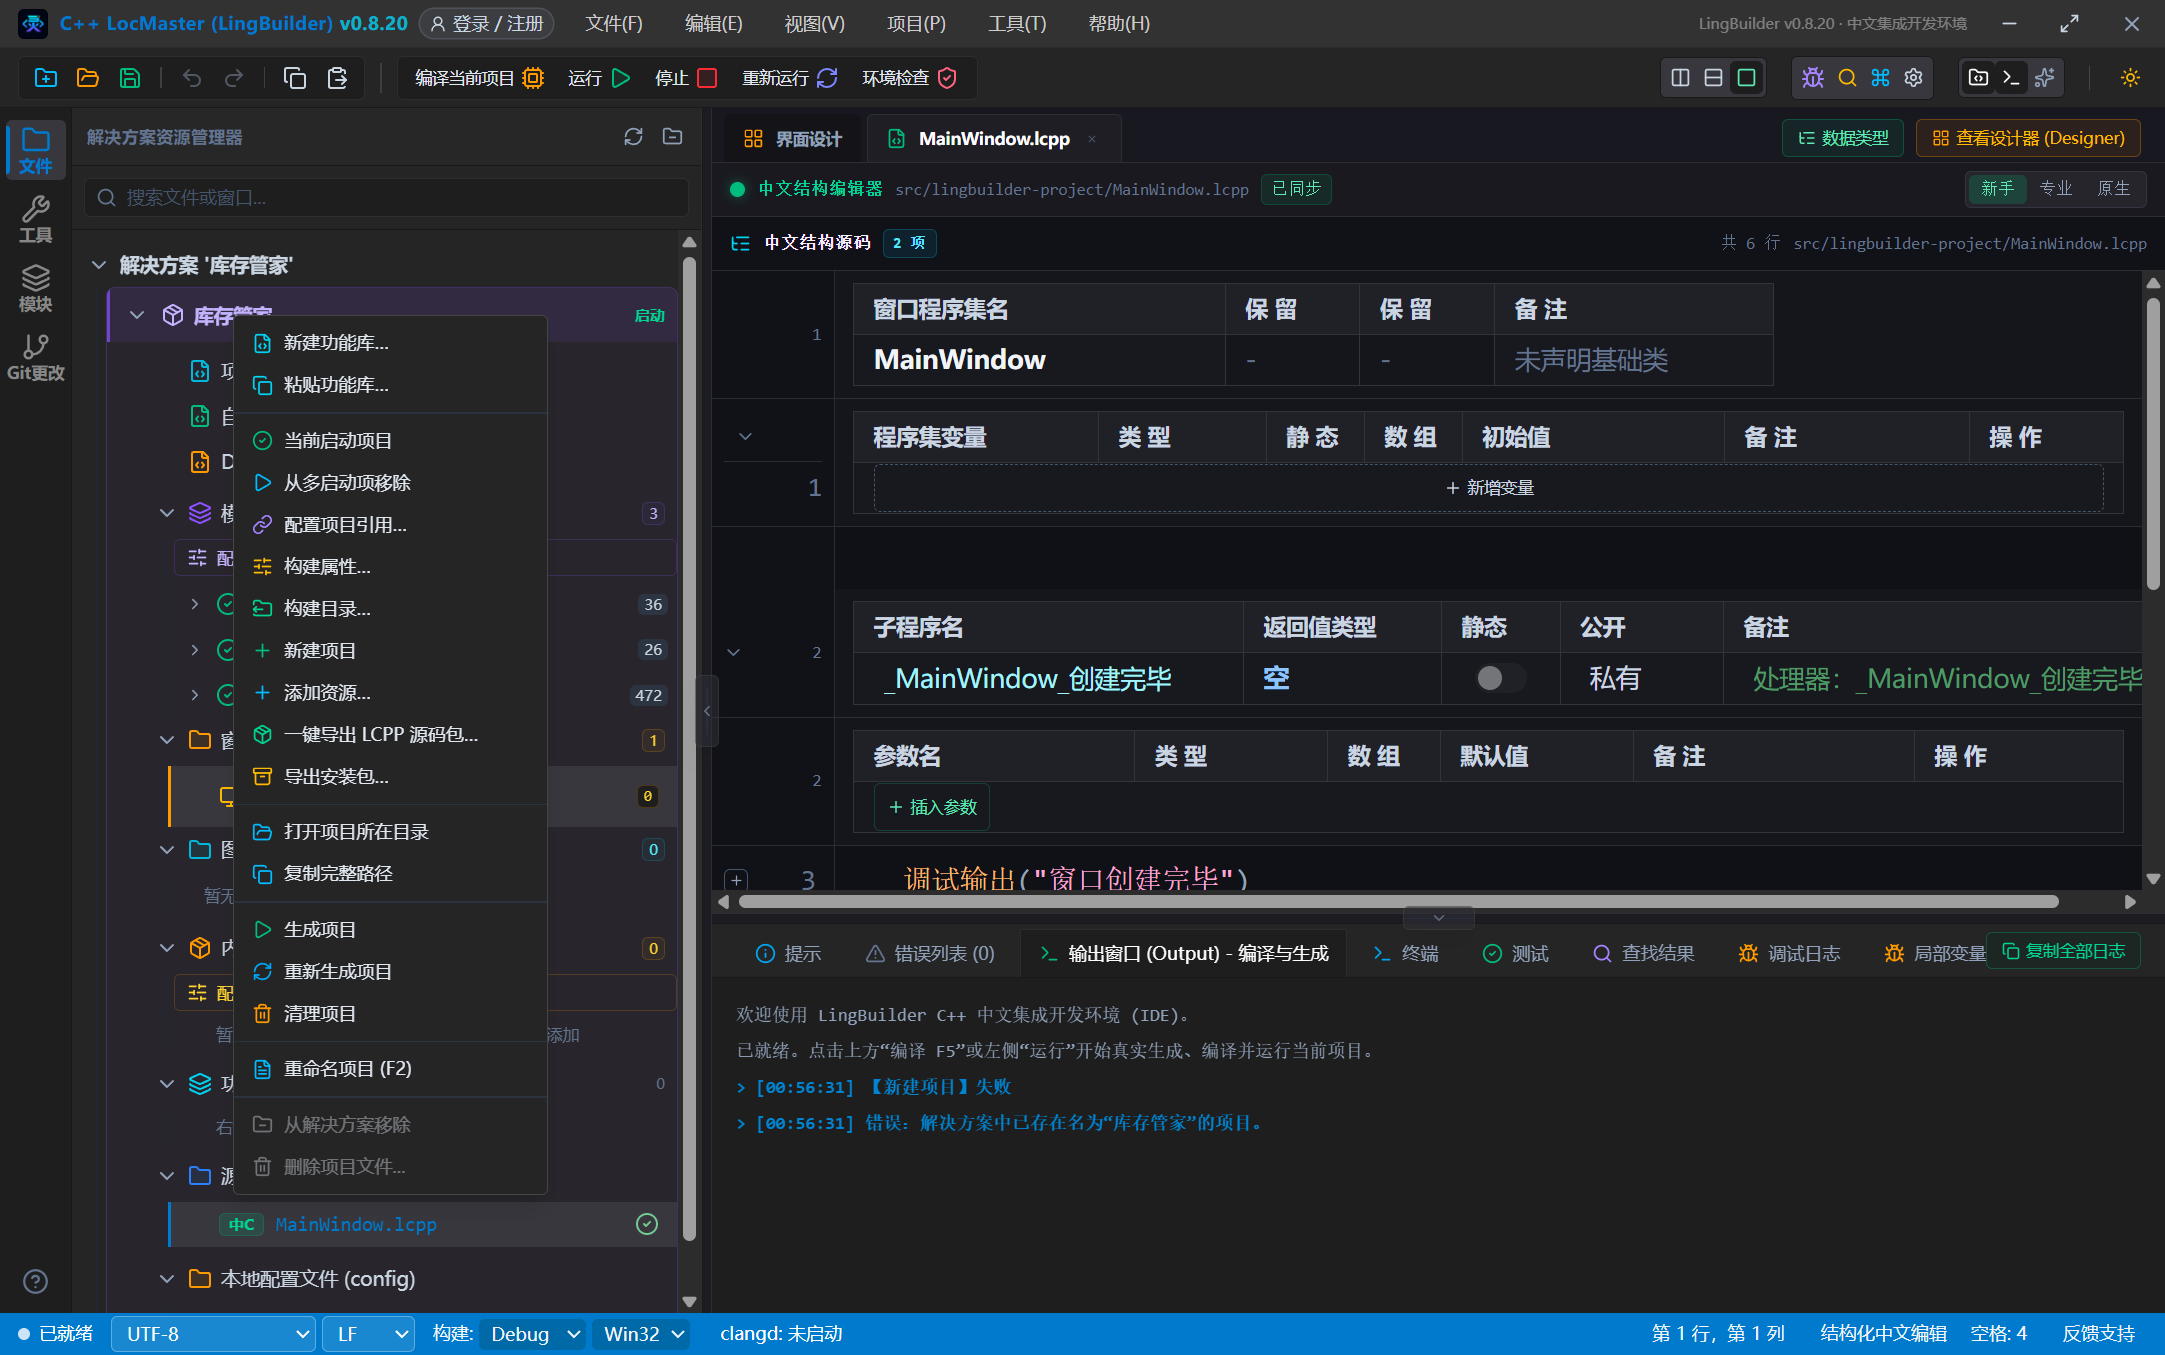2165x1355 pixels.
Task: Click the new project toolbar icon
Action: 46,78
